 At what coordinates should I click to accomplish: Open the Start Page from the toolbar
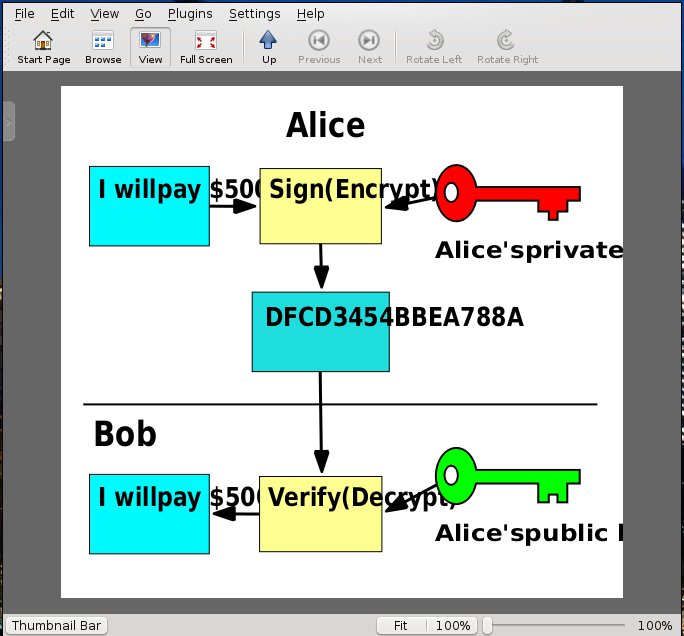[43, 47]
